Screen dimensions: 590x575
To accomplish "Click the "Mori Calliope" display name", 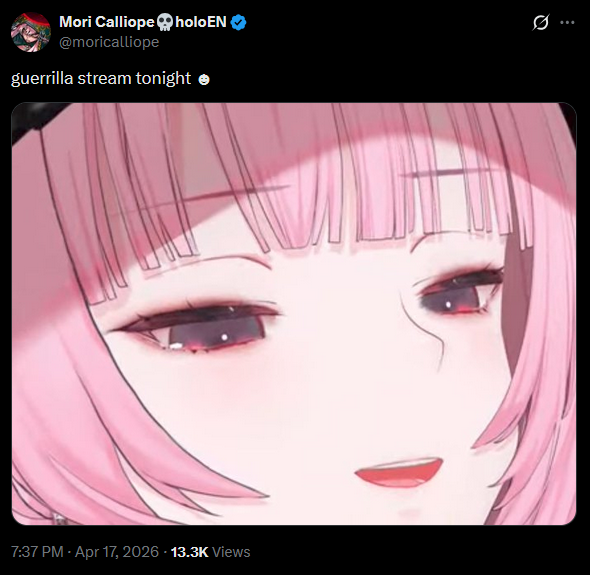I will click(x=107, y=22).
